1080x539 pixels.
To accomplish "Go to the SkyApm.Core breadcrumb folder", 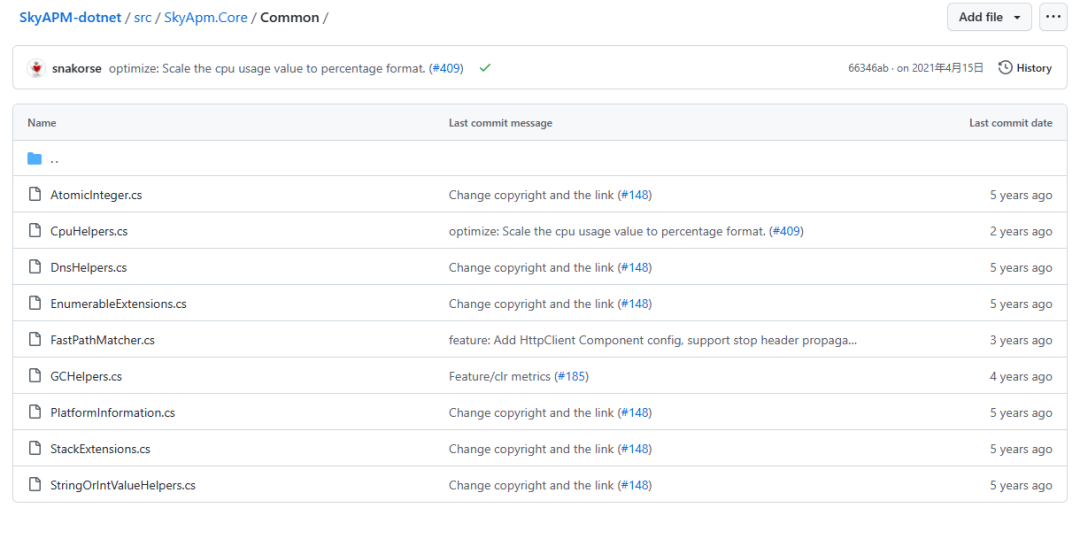I will pos(205,17).
